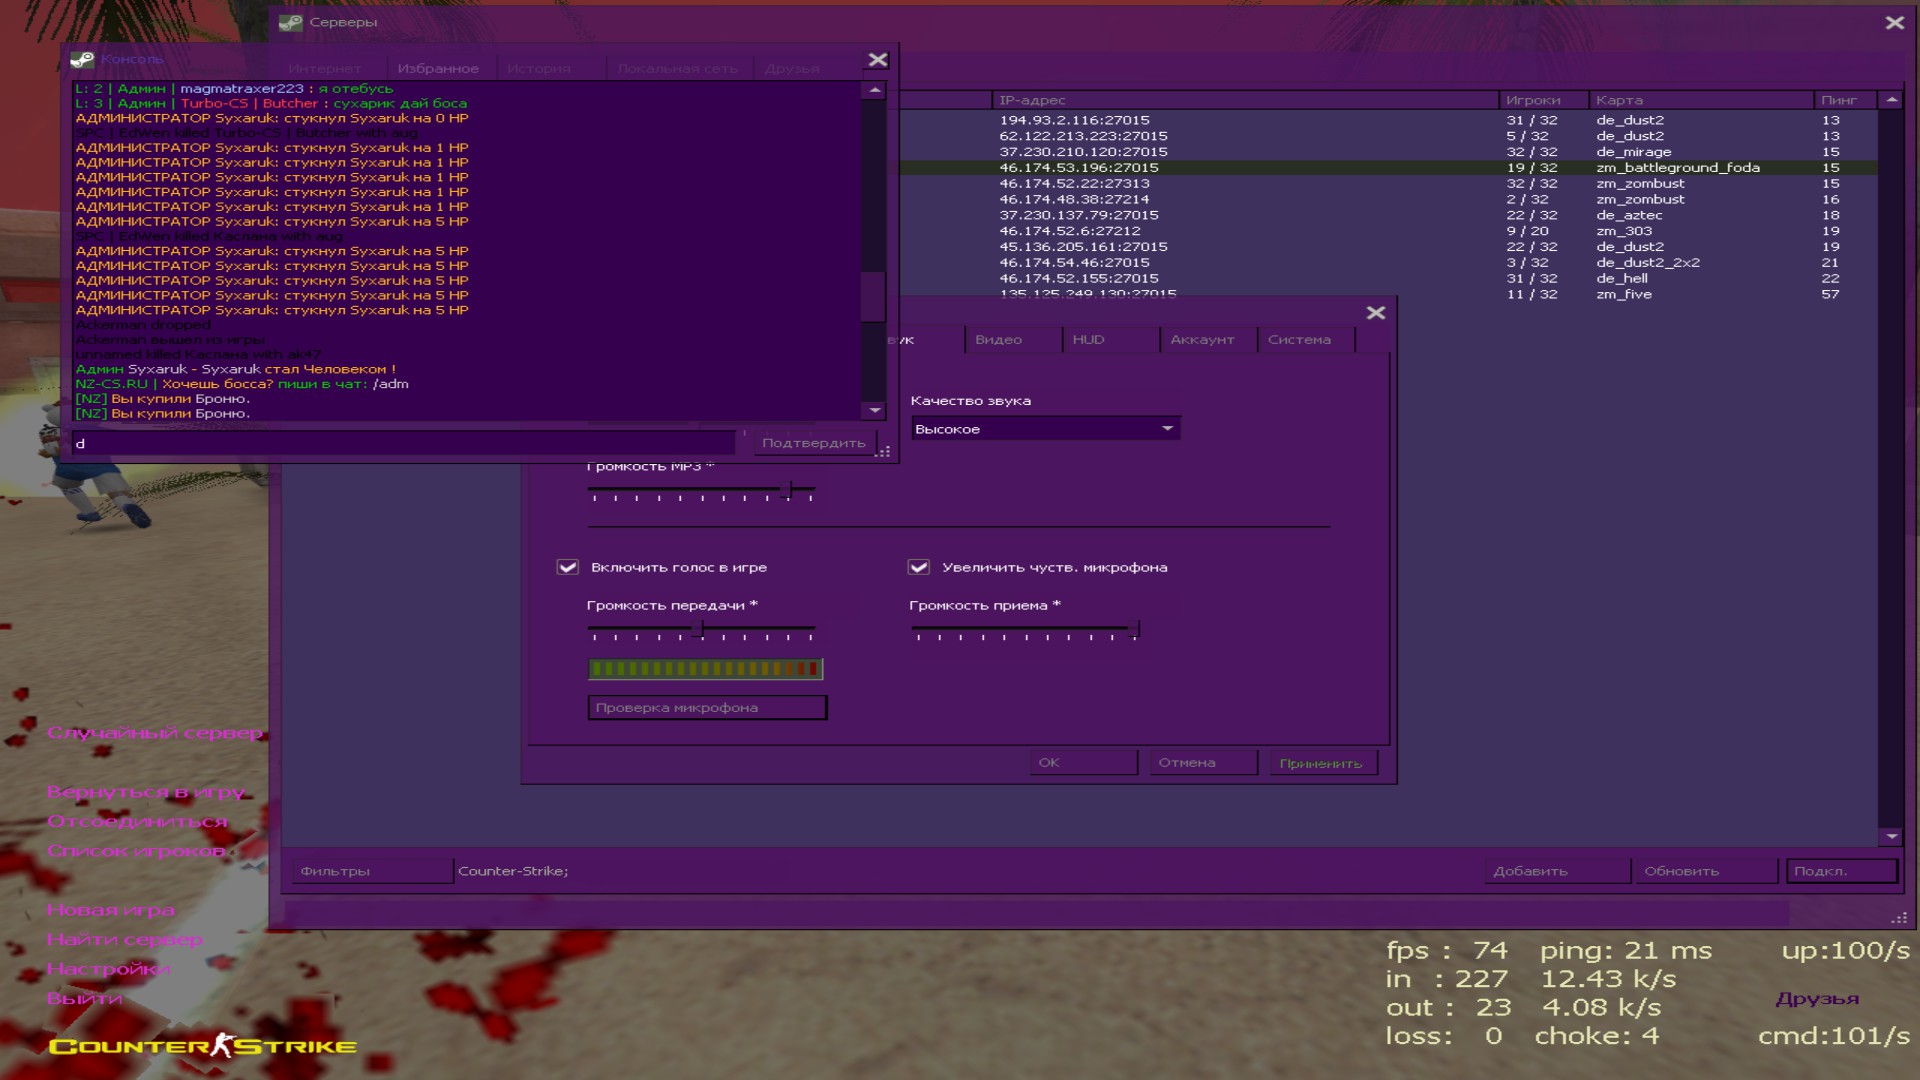
Task: Click the console command input field
Action: 400,443
